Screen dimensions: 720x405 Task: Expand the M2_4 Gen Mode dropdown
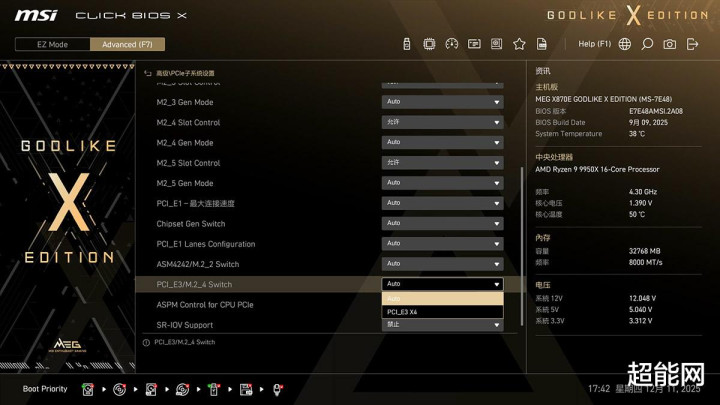(442, 142)
